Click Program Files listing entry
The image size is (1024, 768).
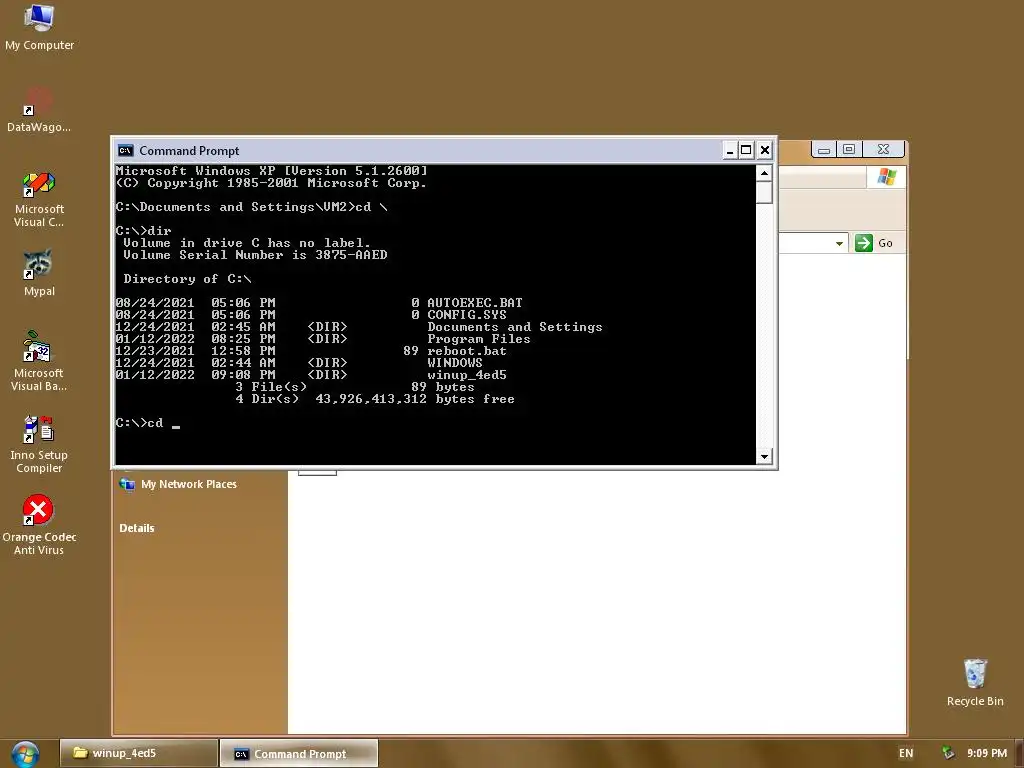(x=479, y=339)
